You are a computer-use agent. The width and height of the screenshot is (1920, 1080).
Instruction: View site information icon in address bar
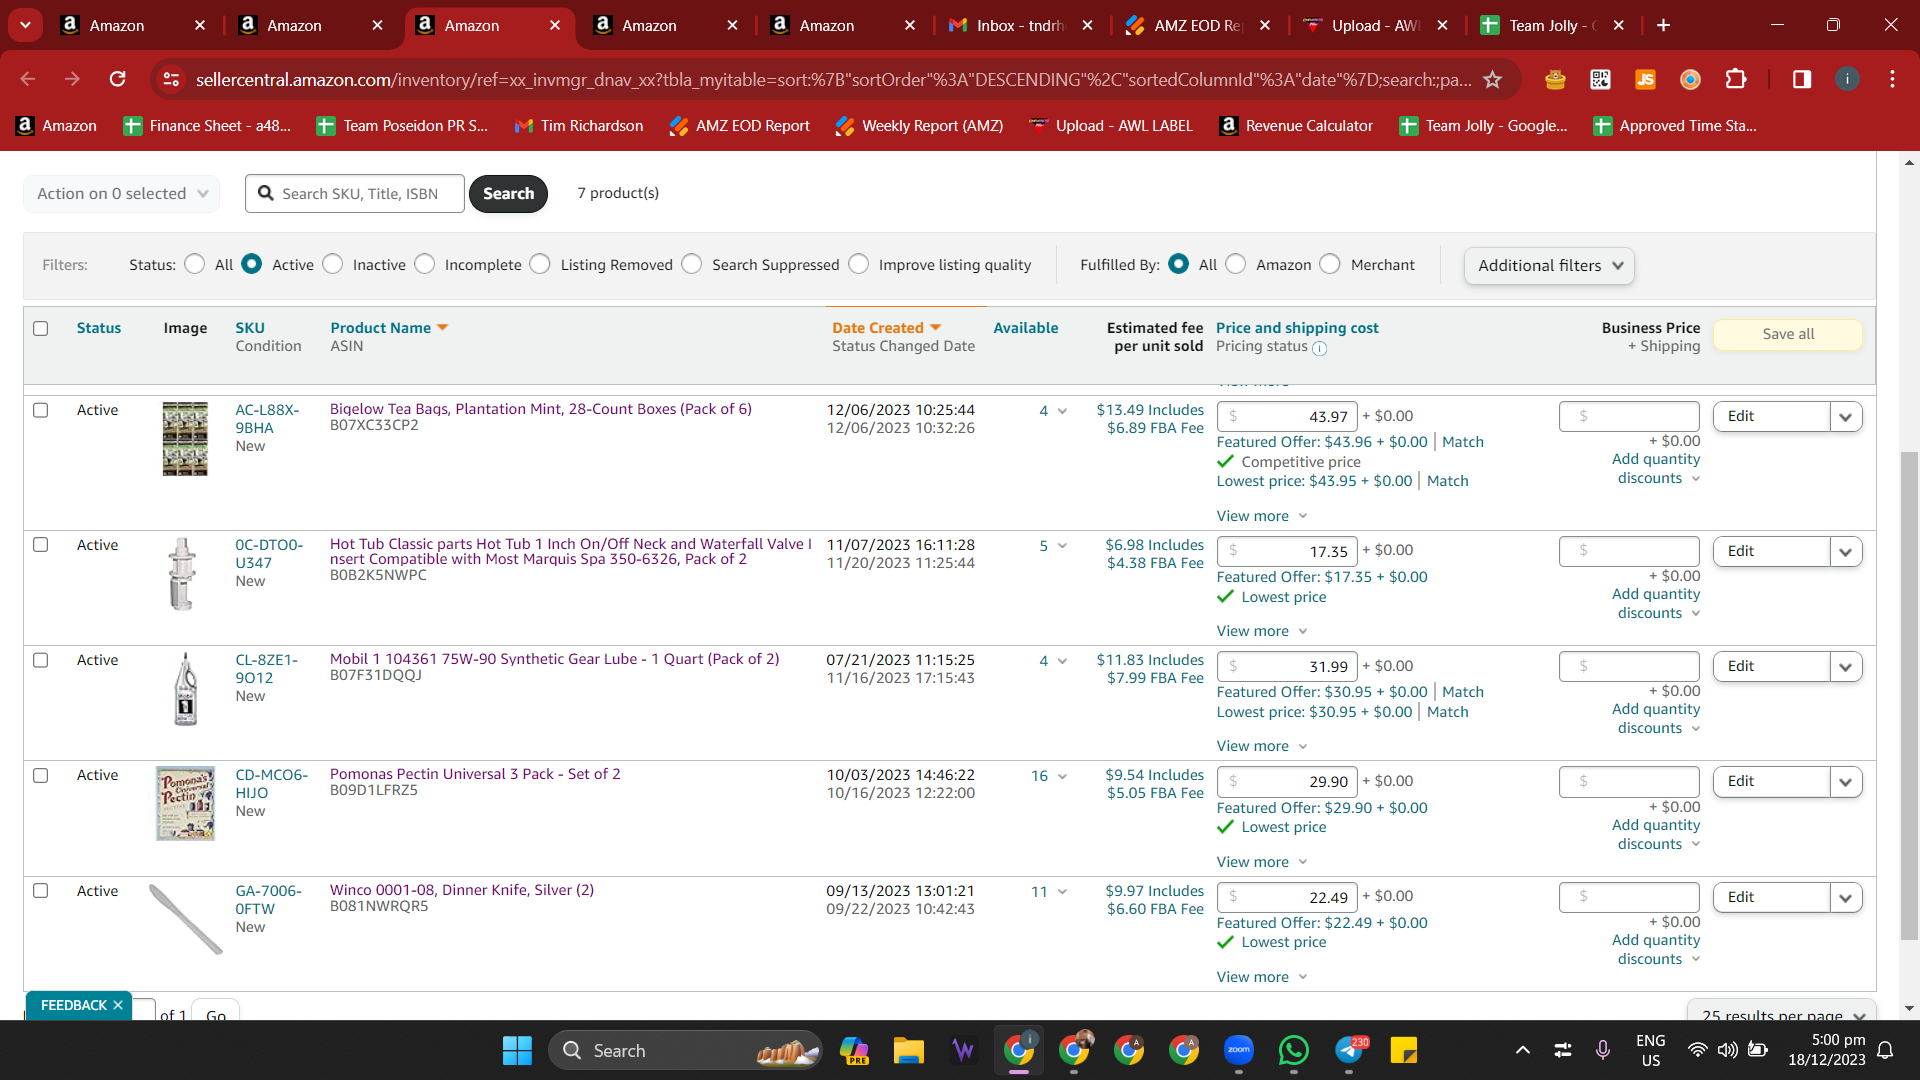pyautogui.click(x=172, y=79)
